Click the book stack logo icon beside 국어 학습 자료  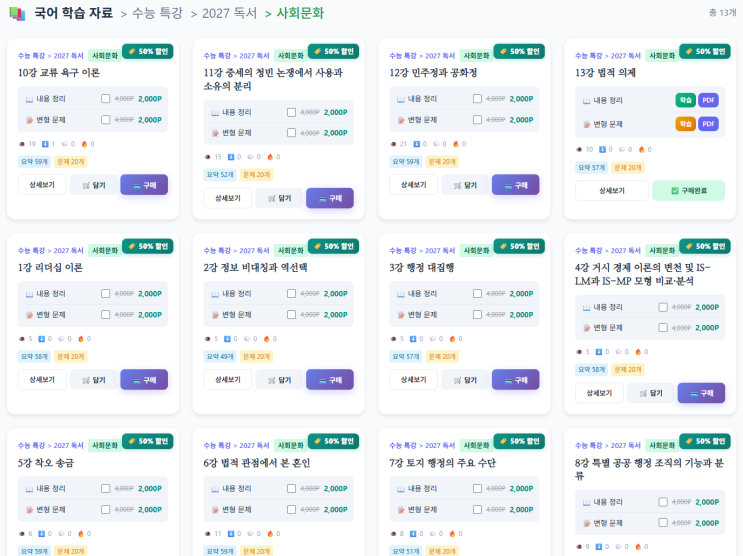click(16, 14)
